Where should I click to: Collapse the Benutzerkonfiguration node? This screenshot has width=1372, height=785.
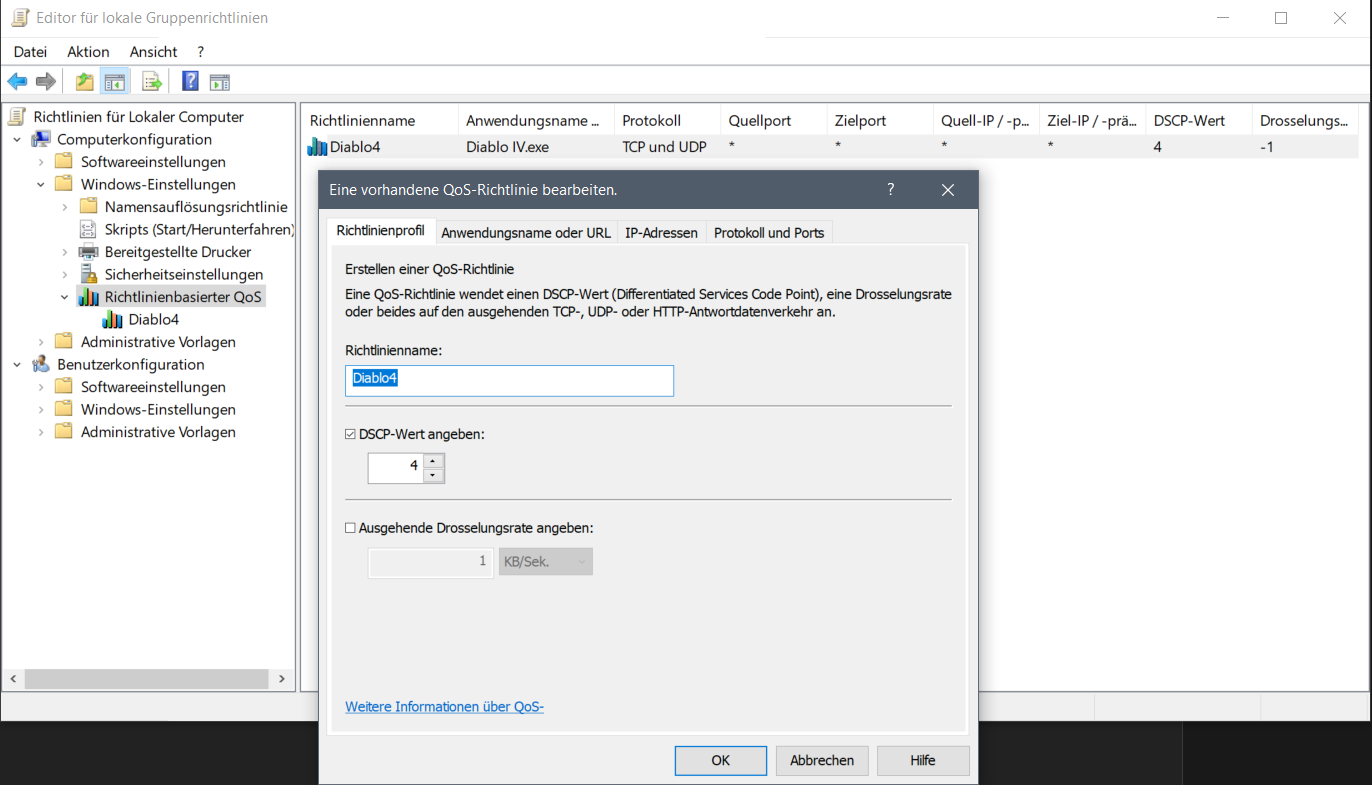point(17,364)
